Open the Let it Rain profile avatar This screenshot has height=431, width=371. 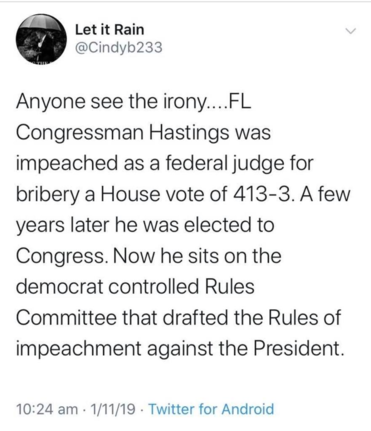point(40,38)
